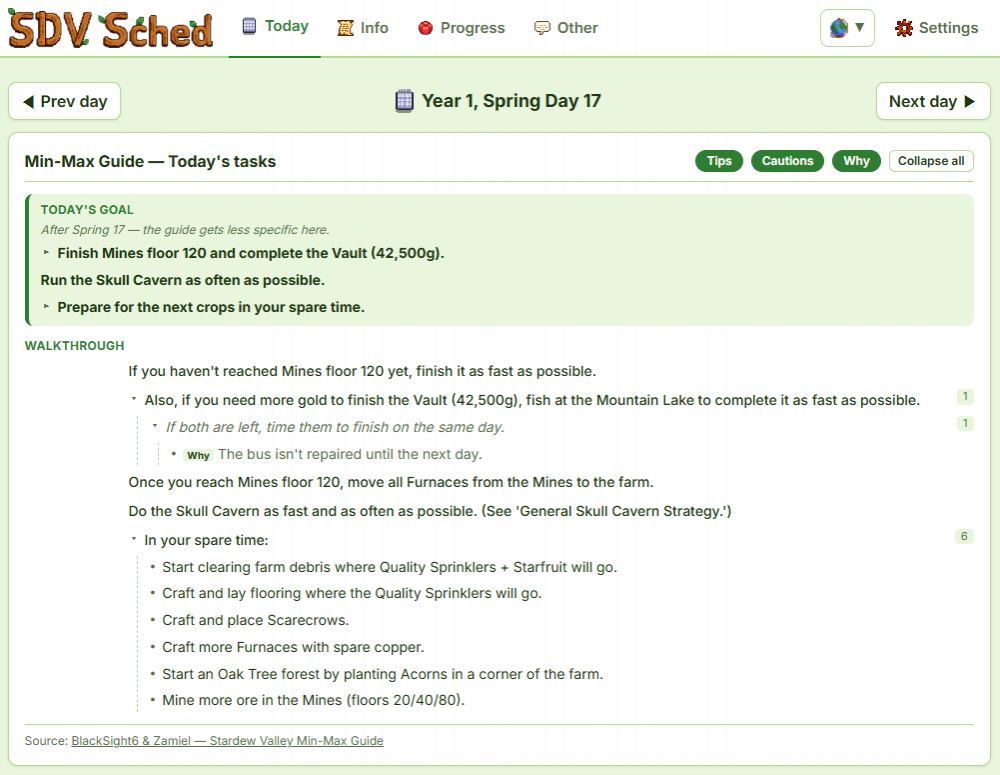Click the scroll icon beside Info

(345, 28)
